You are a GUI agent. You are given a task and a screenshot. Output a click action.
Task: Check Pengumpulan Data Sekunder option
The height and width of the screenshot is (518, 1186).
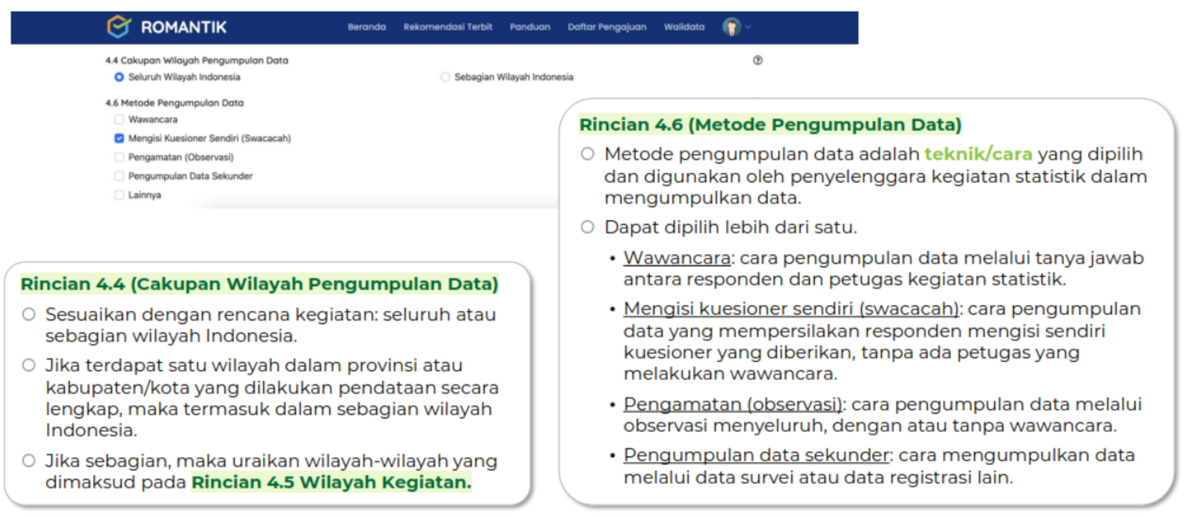119,176
